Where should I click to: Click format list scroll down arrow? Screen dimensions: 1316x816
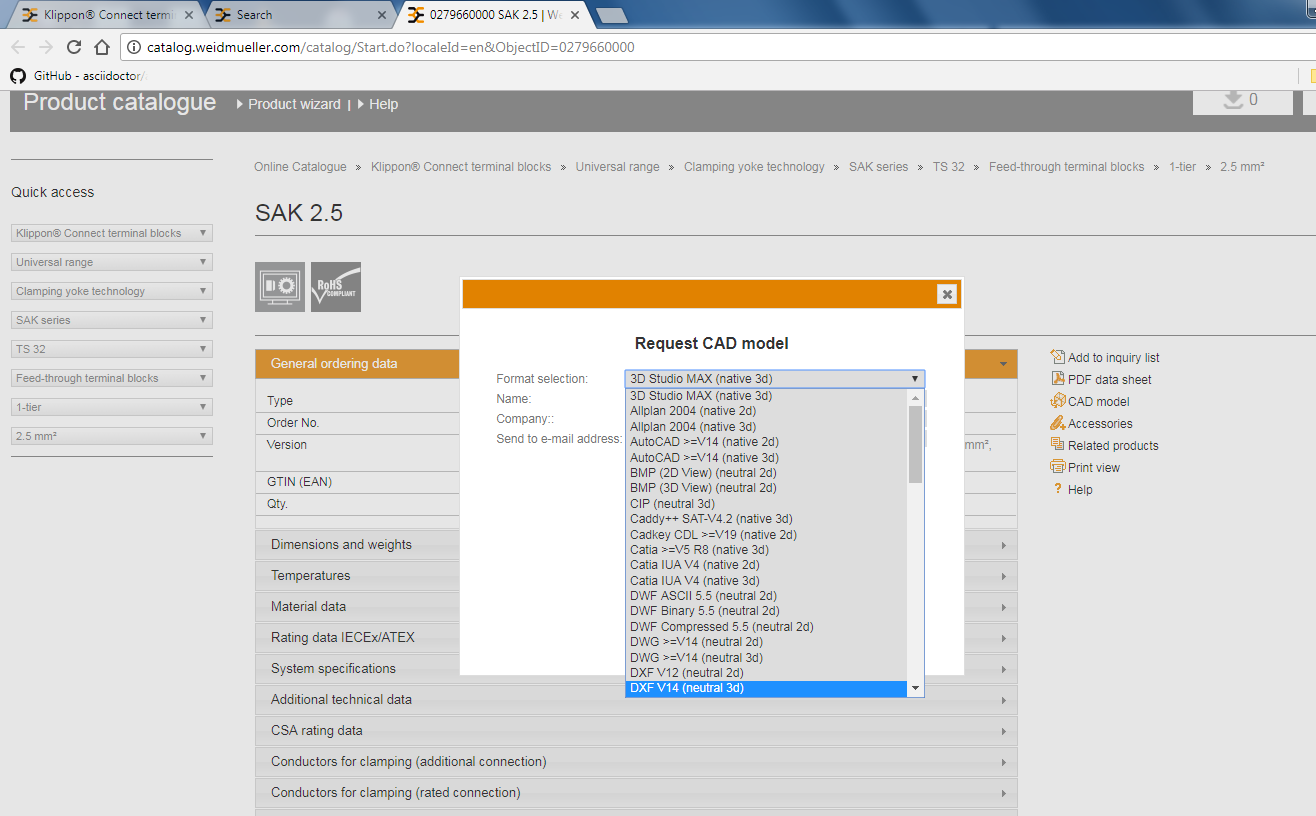(x=915, y=689)
